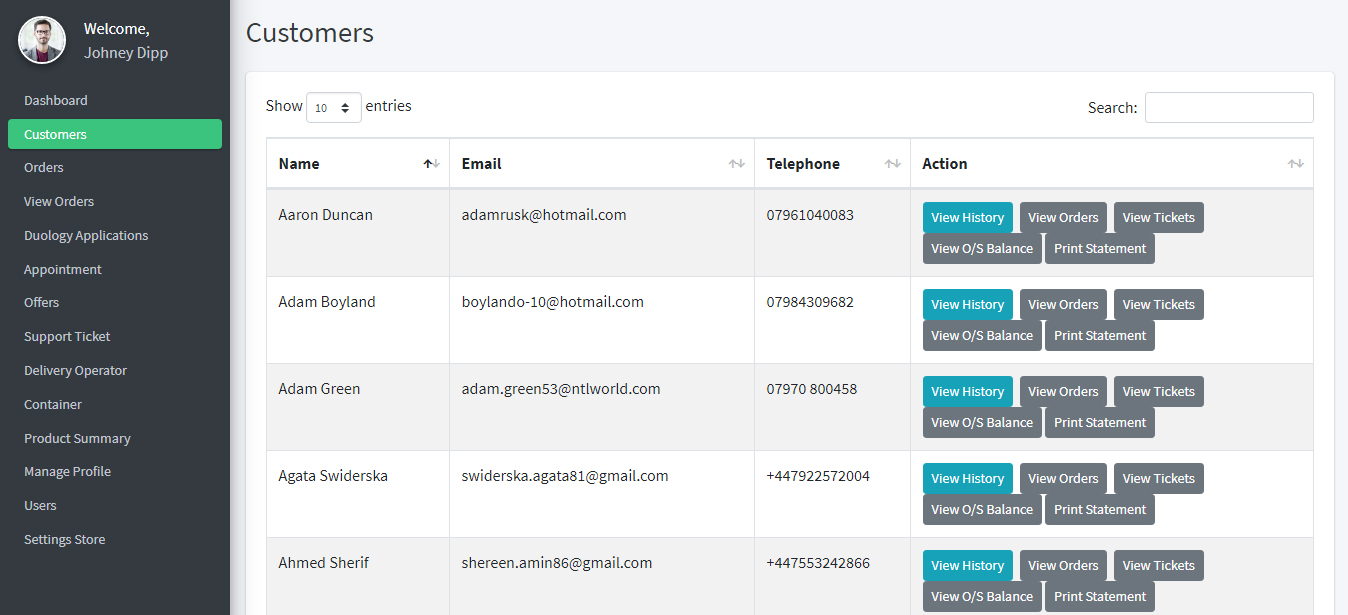View History for Aaron Duncan

coord(967,217)
